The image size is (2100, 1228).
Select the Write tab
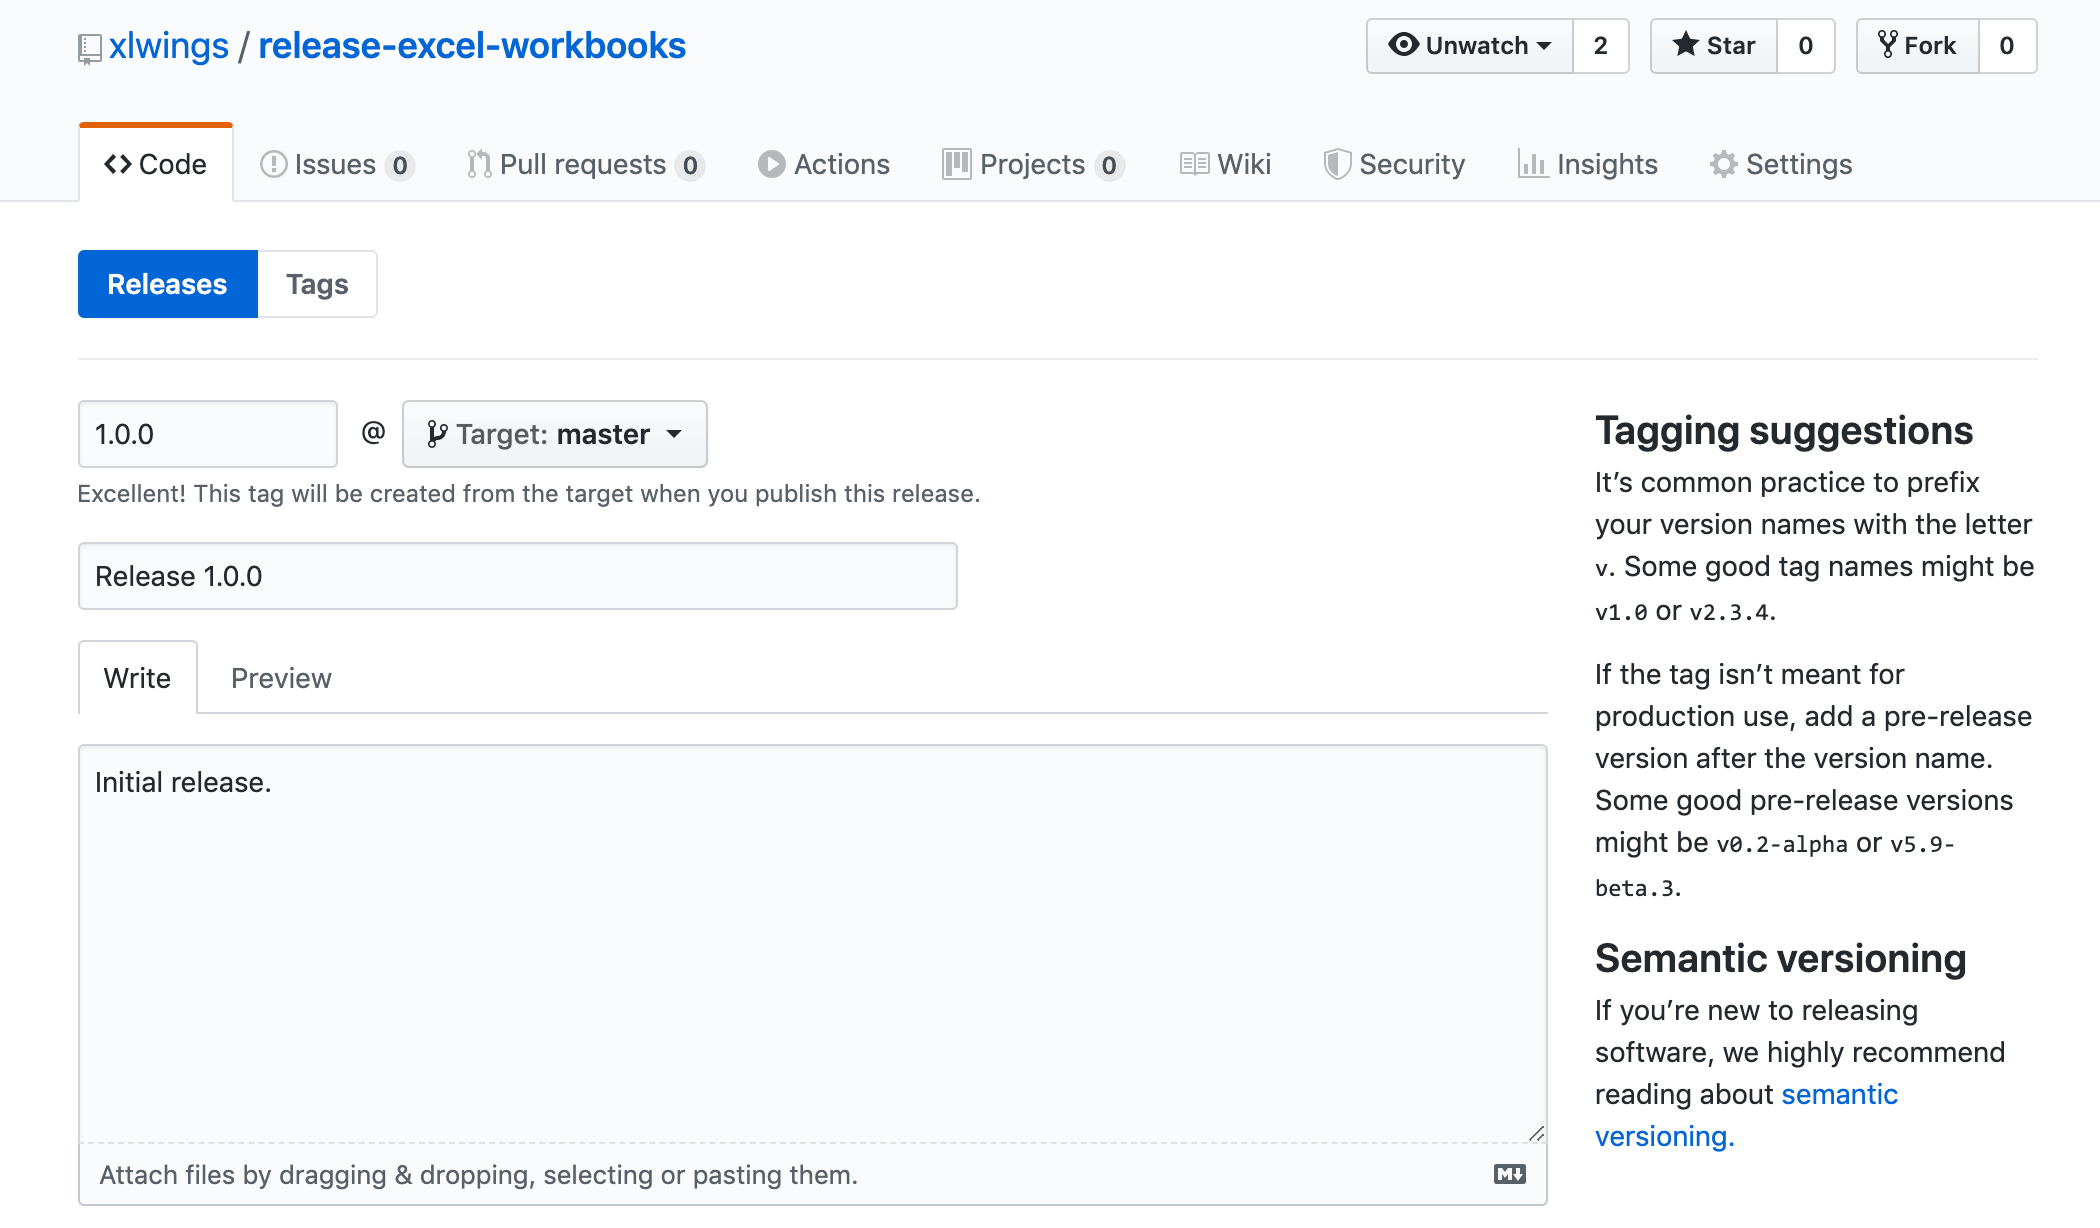click(x=137, y=677)
